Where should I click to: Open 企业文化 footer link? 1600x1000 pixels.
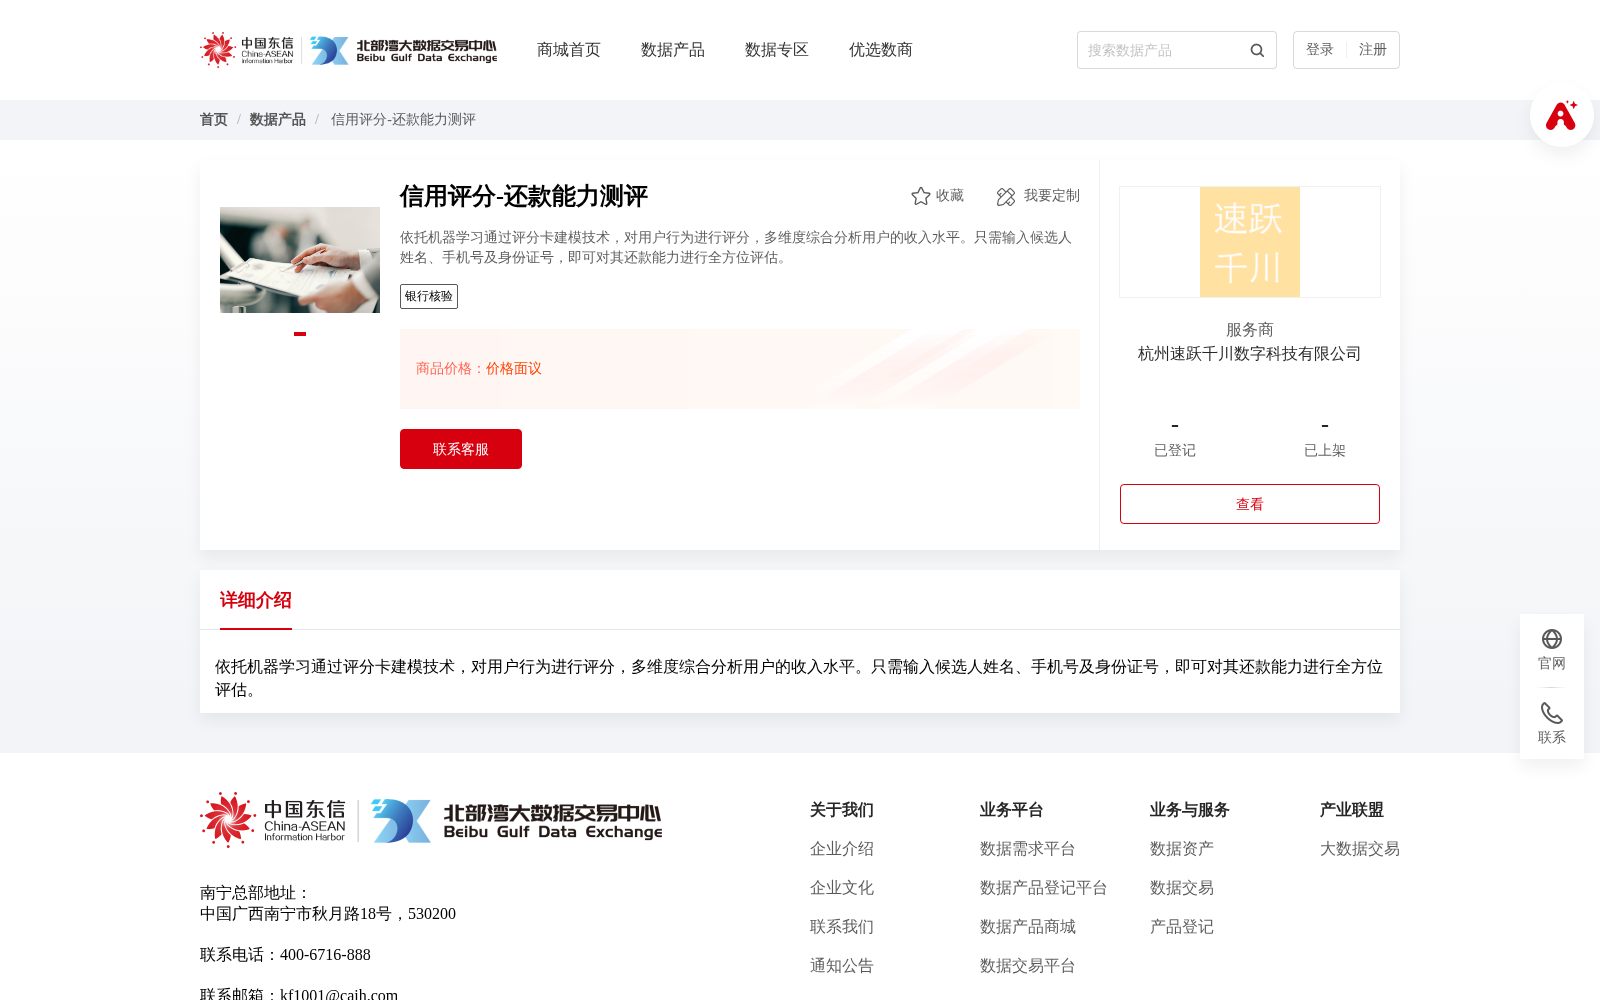(842, 888)
